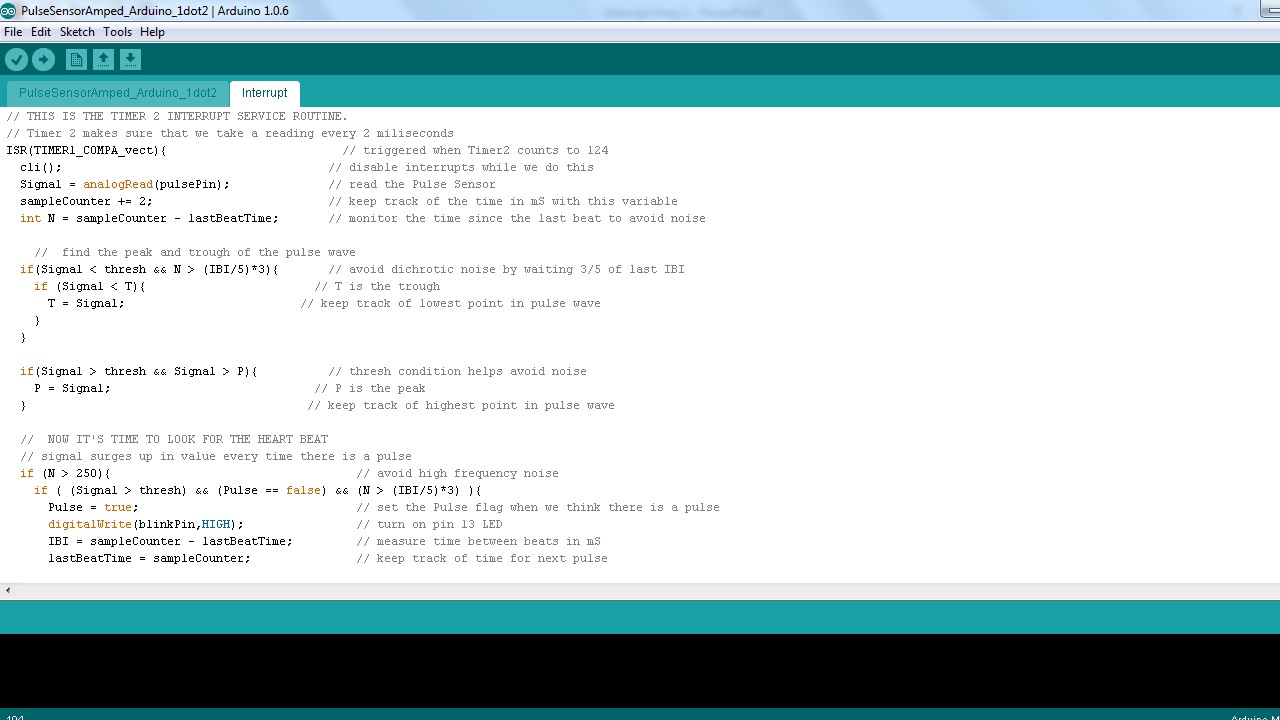Click the left horizontal scrollbar arrow
The width and height of the screenshot is (1280, 720).
point(7,590)
